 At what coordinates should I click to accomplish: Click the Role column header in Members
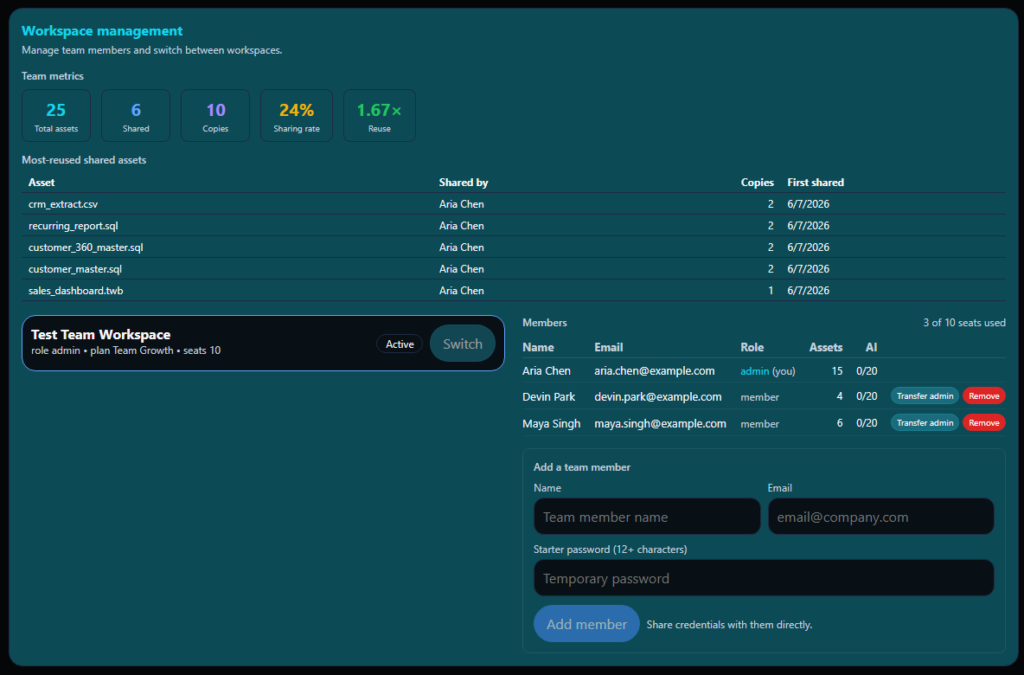pyautogui.click(x=752, y=347)
